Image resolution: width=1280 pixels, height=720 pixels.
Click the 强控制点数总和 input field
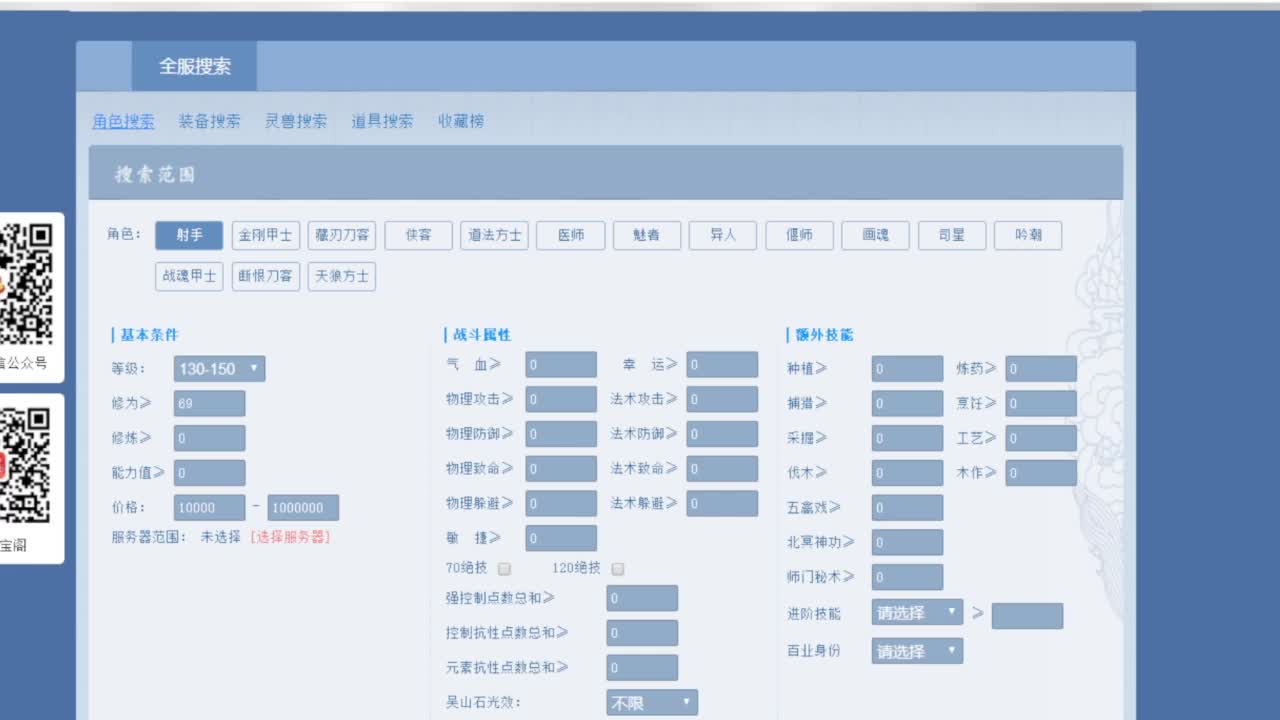coord(642,598)
